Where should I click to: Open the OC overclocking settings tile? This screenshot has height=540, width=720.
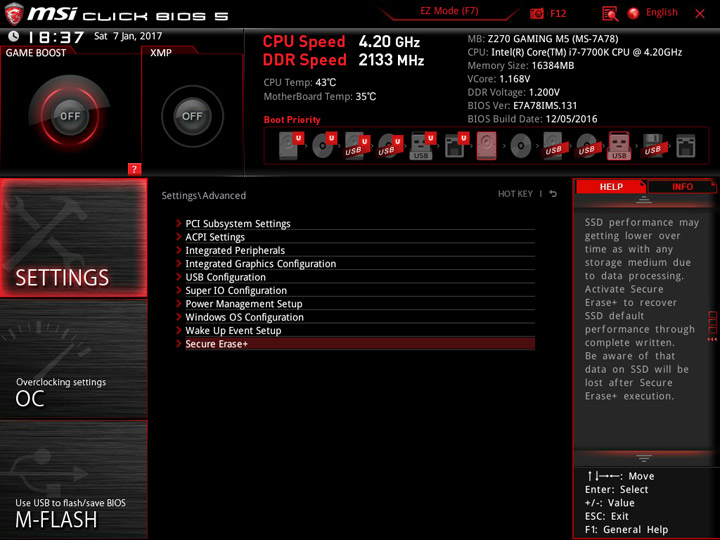(74, 359)
